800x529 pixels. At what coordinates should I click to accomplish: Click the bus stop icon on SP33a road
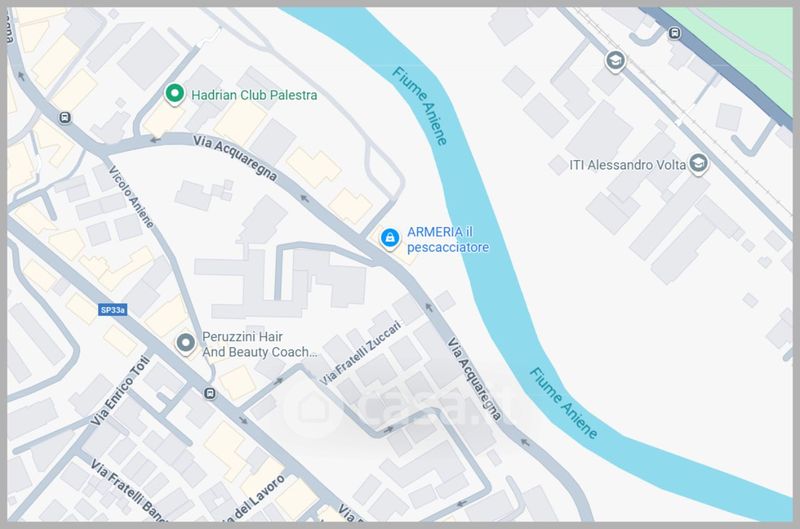point(210,393)
